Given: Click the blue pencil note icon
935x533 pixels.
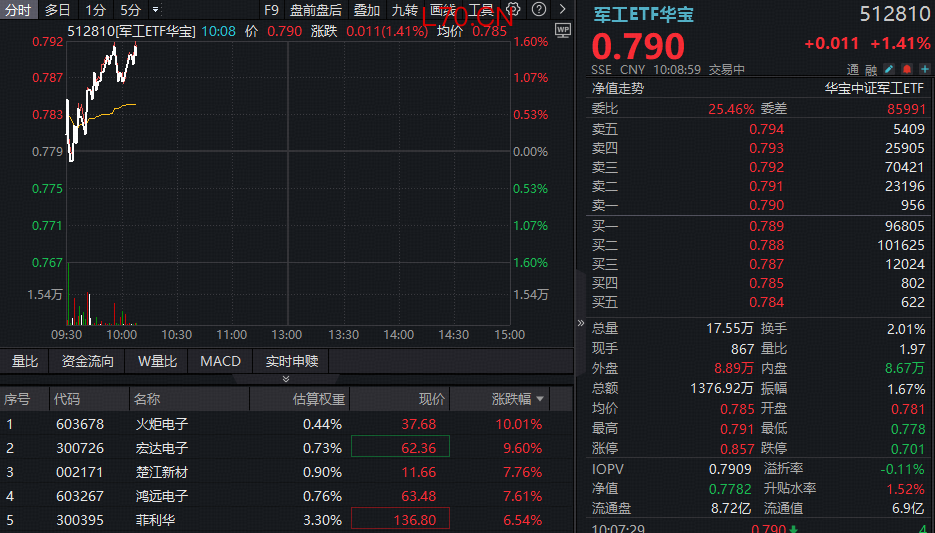Looking at the screenshot, I should [x=888, y=69].
